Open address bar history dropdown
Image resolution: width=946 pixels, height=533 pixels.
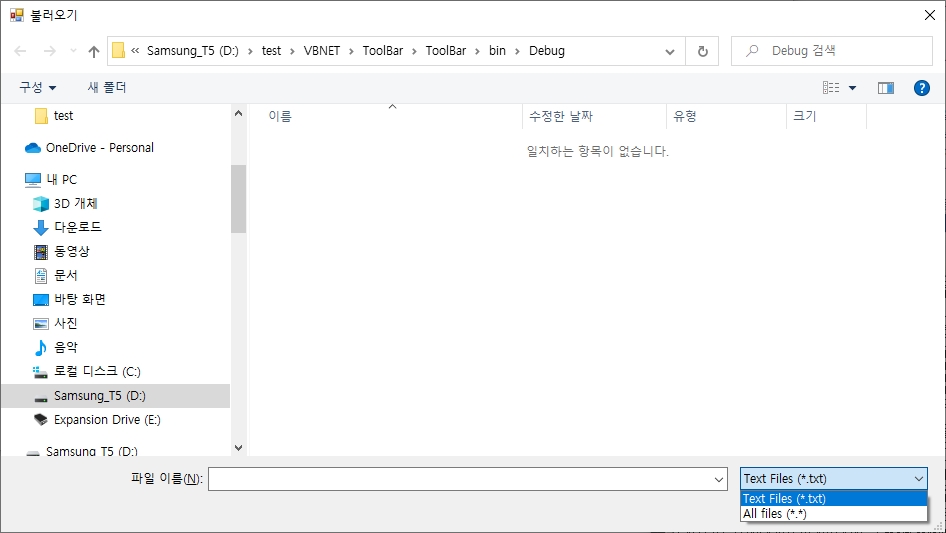pyautogui.click(x=670, y=51)
